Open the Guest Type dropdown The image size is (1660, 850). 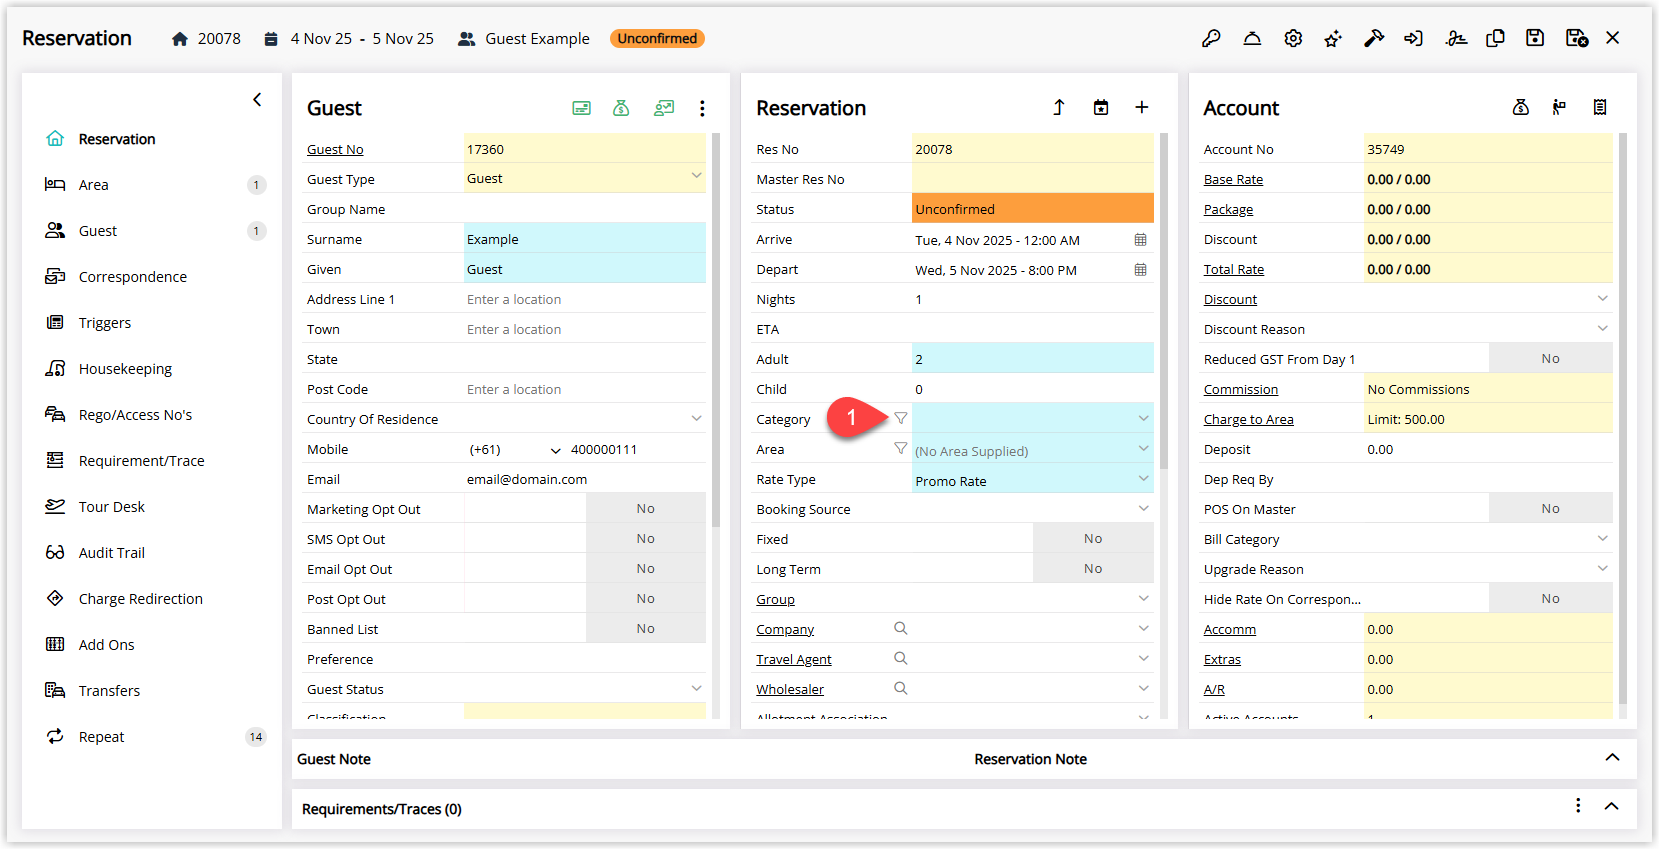tap(696, 176)
